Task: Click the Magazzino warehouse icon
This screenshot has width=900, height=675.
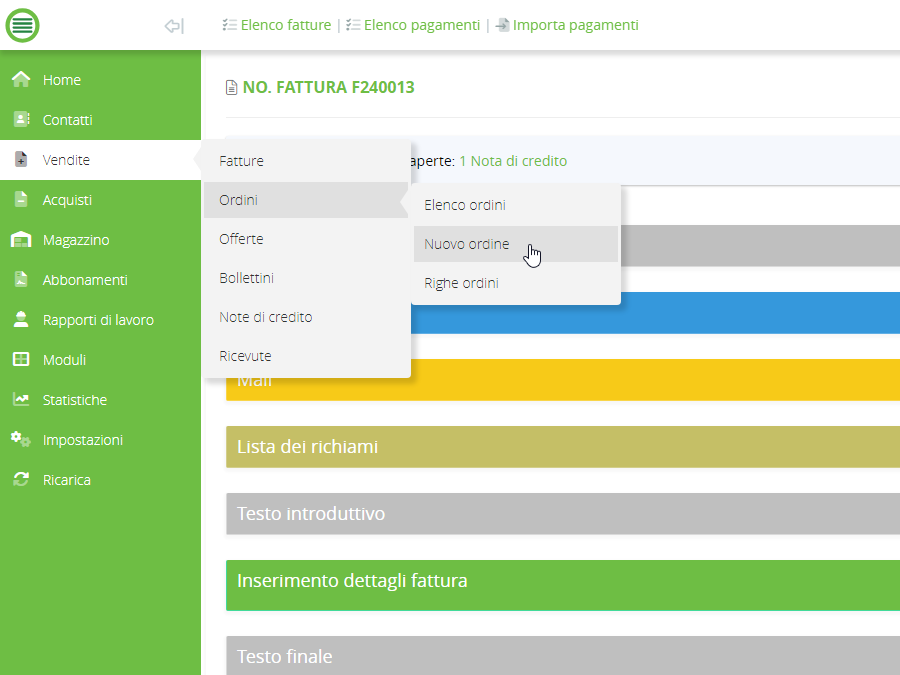Action: tap(21, 240)
